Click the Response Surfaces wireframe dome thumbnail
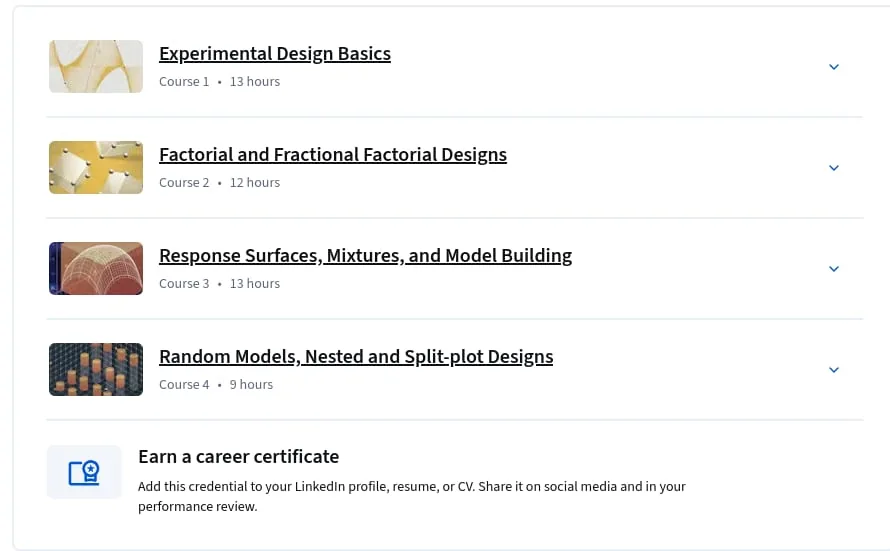 click(96, 268)
